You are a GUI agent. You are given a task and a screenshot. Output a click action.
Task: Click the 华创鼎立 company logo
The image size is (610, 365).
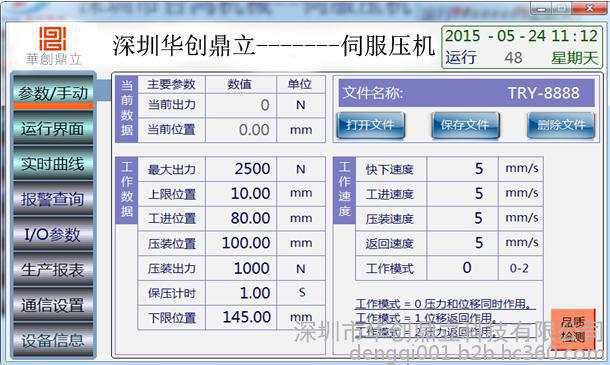tap(53, 46)
